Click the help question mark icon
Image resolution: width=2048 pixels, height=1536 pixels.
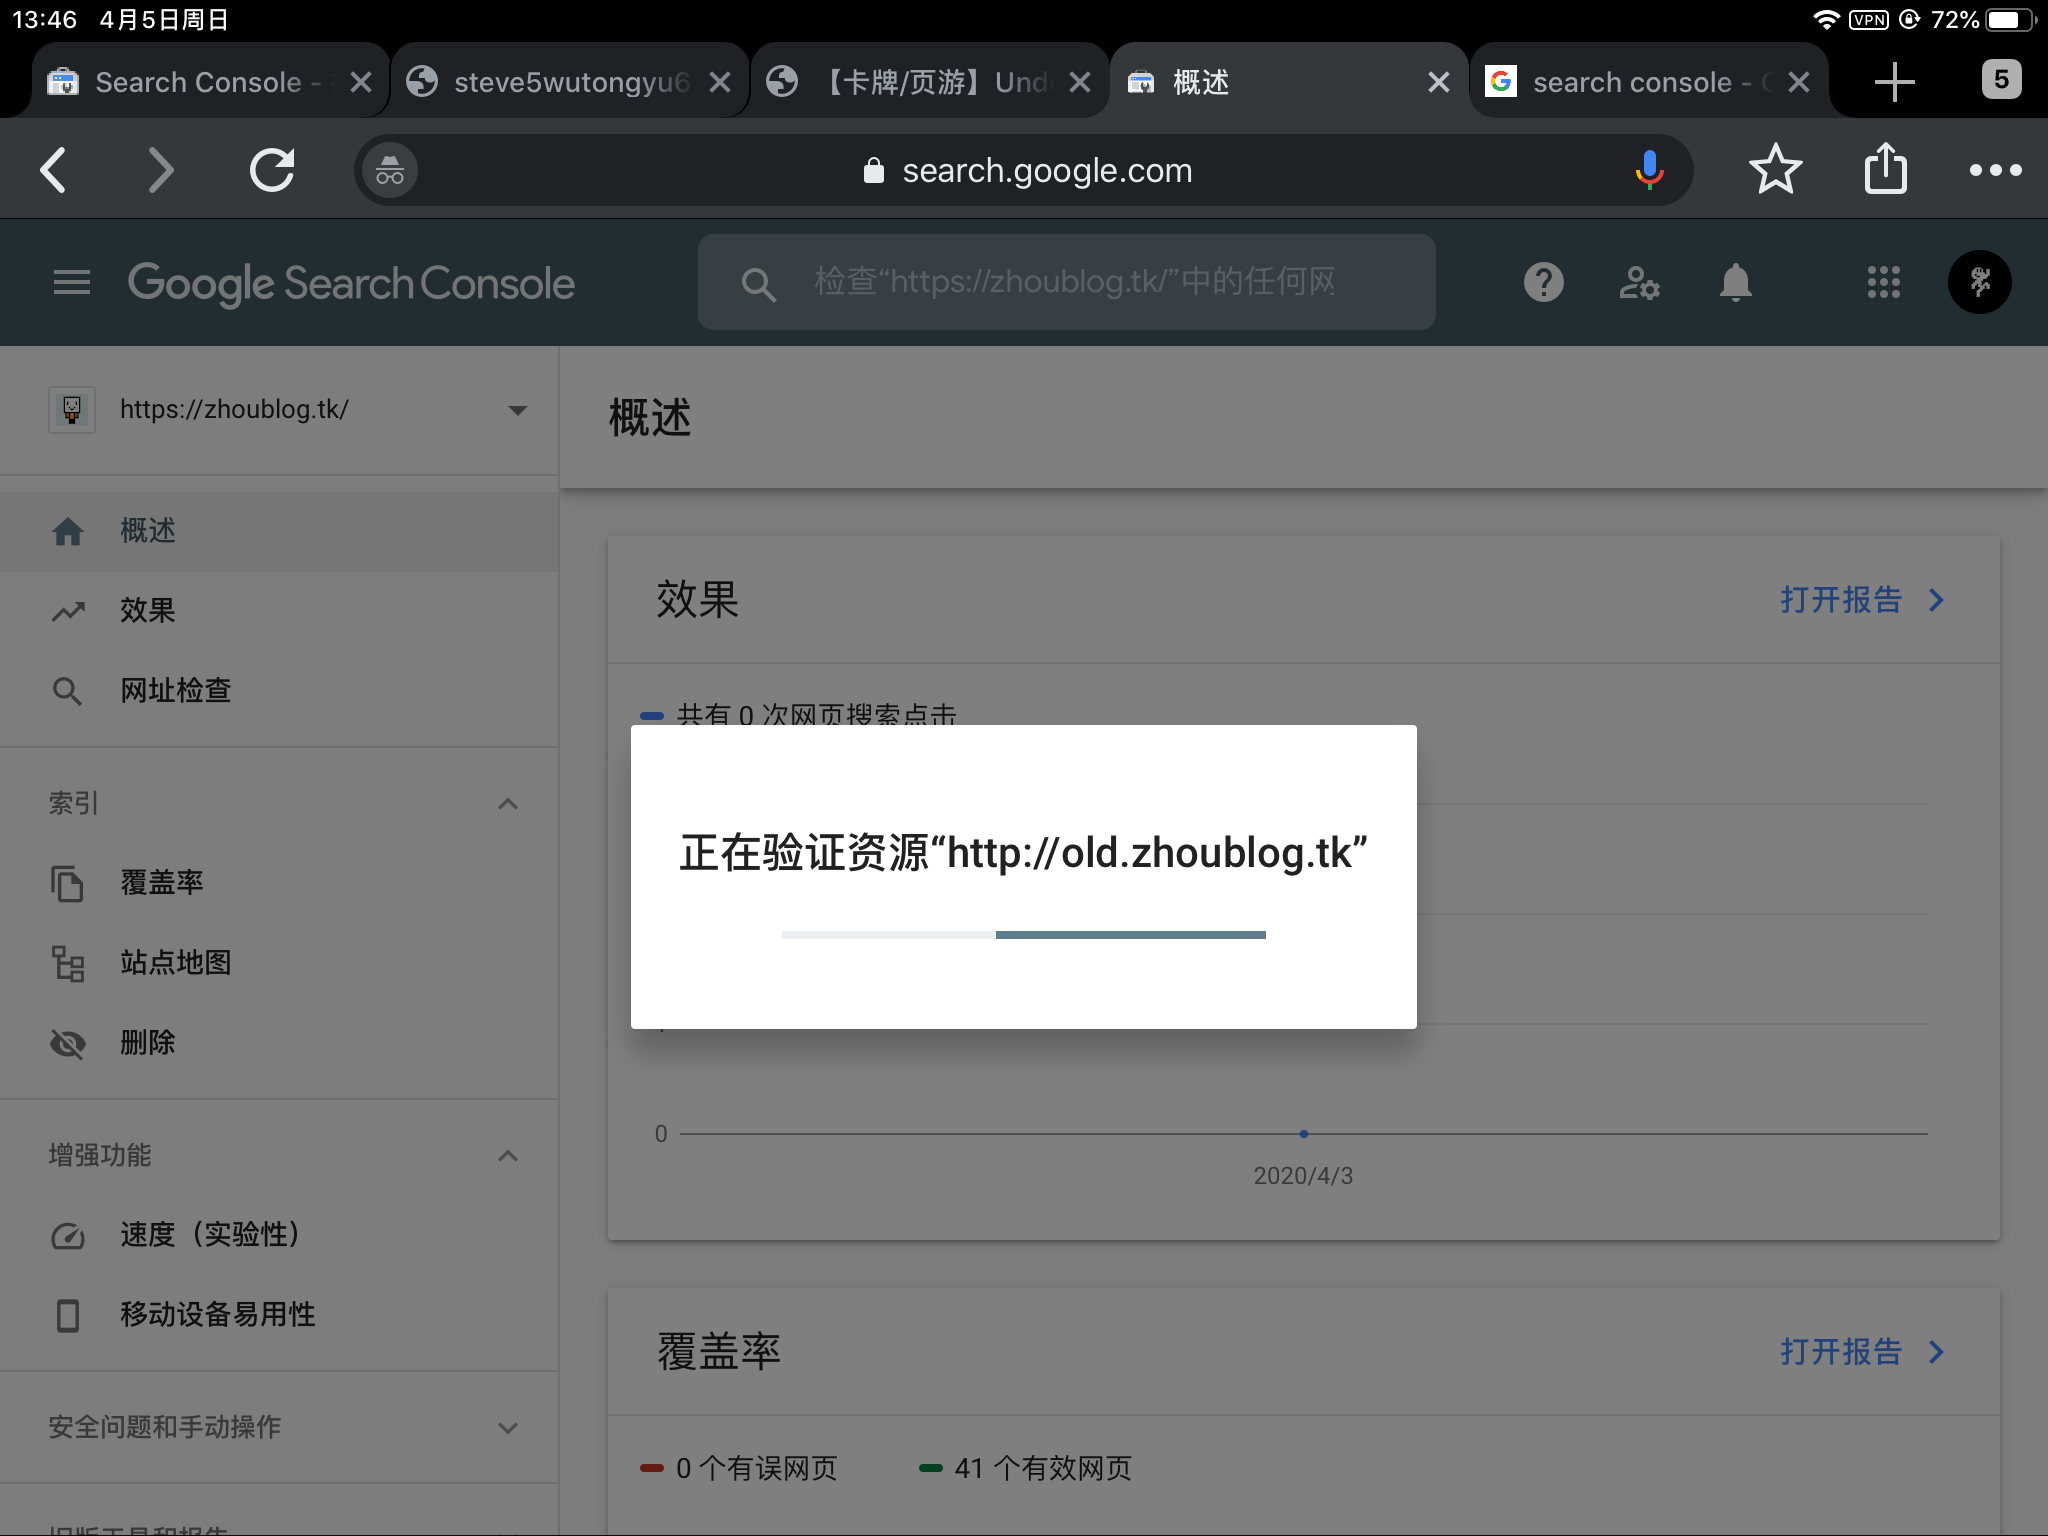(1543, 283)
